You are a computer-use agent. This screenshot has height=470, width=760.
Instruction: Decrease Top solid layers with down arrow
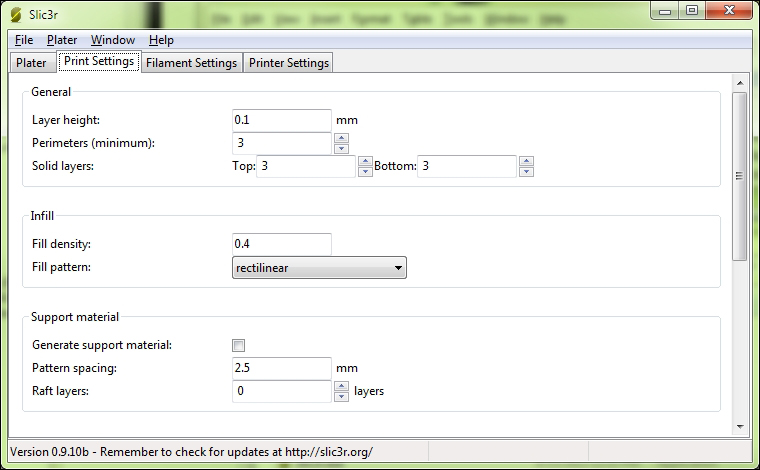tap(365, 172)
